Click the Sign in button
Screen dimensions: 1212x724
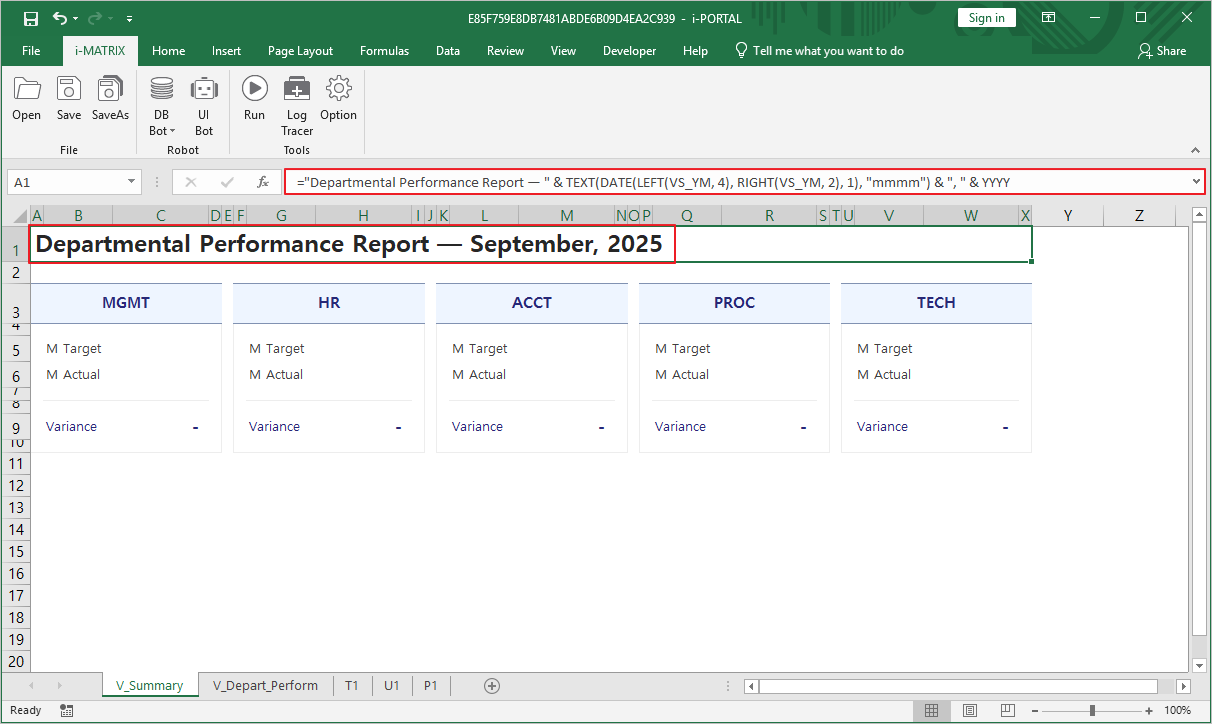[986, 17]
